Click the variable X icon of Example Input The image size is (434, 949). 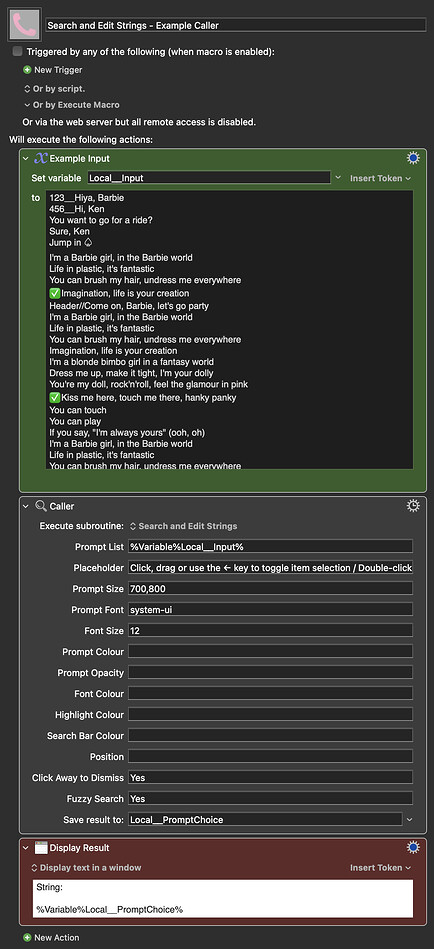tap(41, 159)
